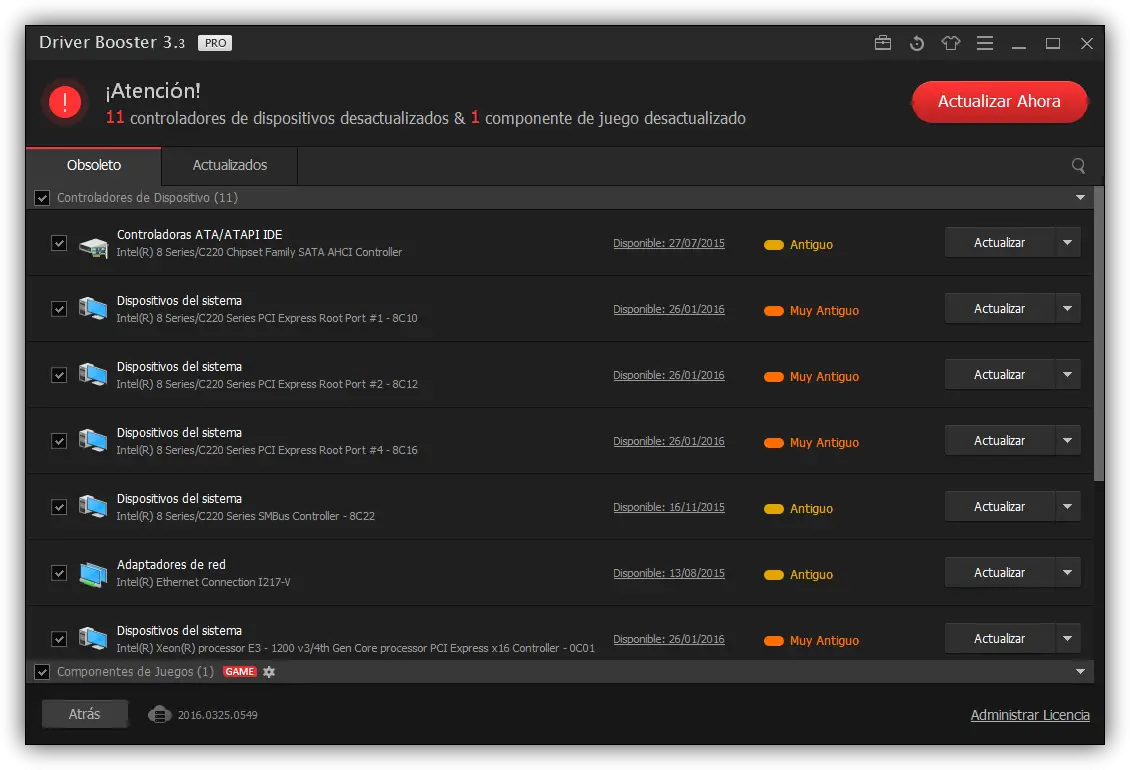1130x770 pixels.
Task: Open the Administrar Licencia link
Action: pyautogui.click(x=1030, y=715)
